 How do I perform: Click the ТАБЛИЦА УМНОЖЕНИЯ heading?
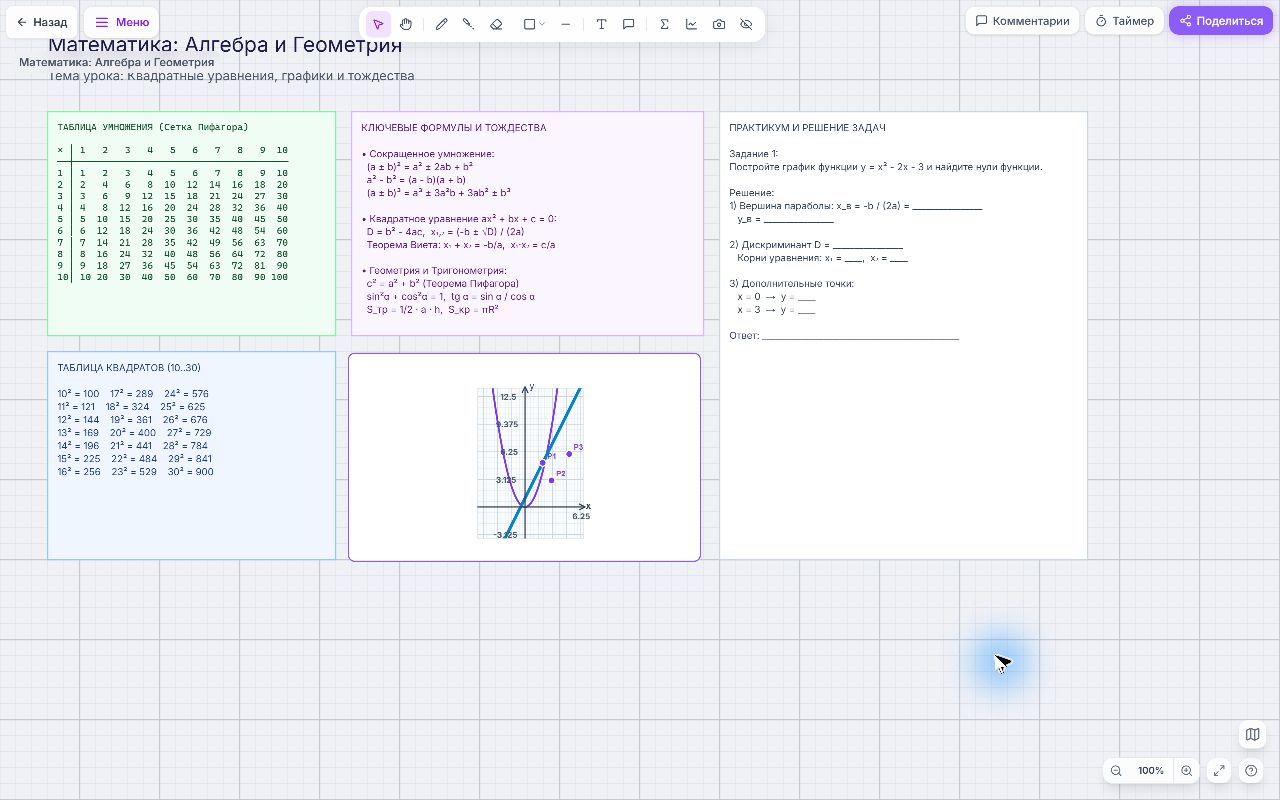tap(153, 127)
